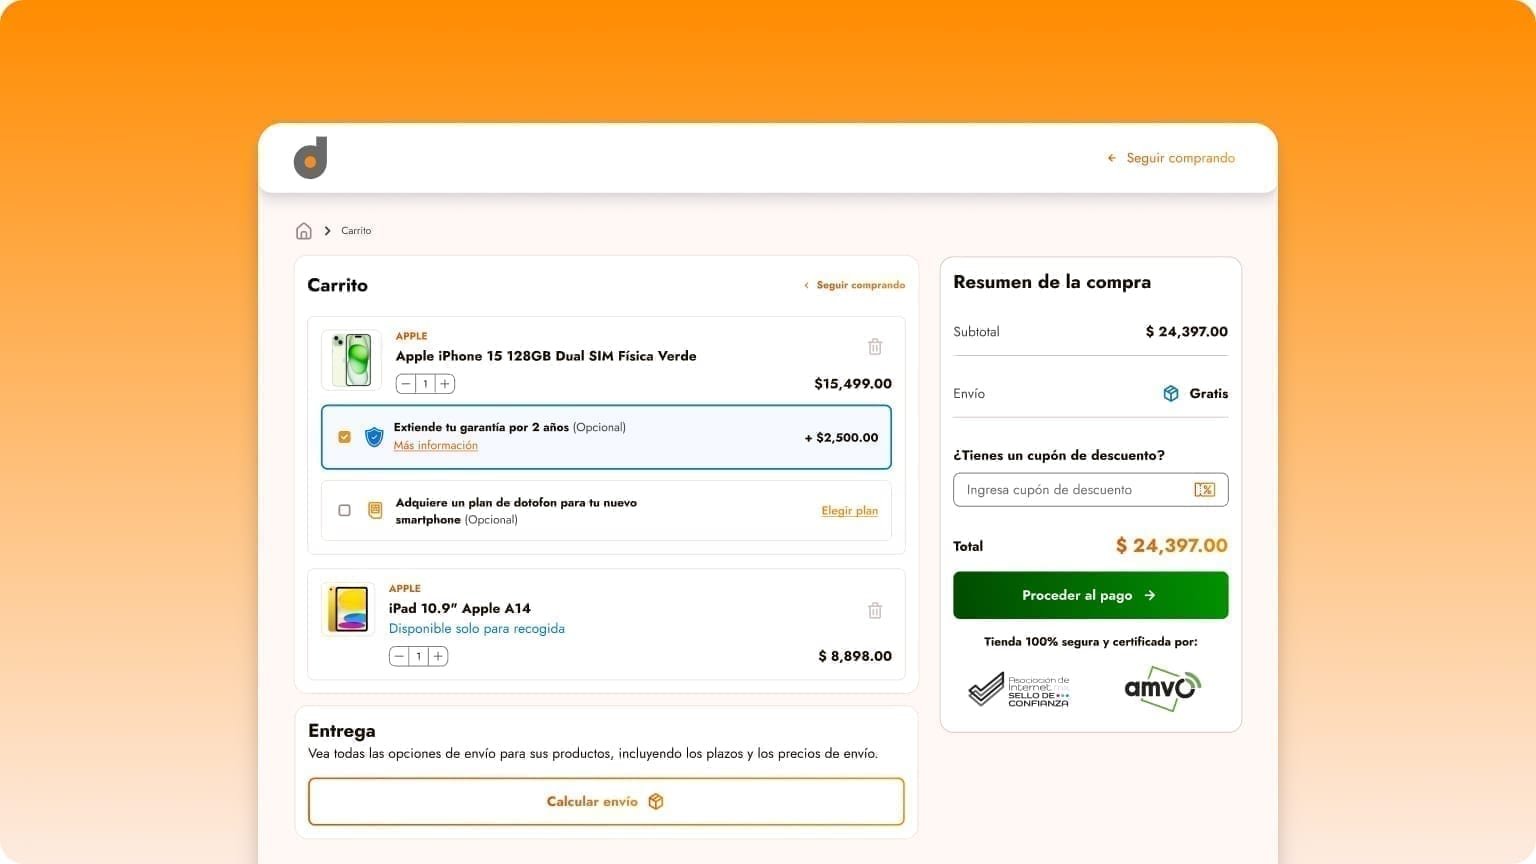Click the warranty price + $2,500.00
The width and height of the screenshot is (1536, 864).
[841, 438]
